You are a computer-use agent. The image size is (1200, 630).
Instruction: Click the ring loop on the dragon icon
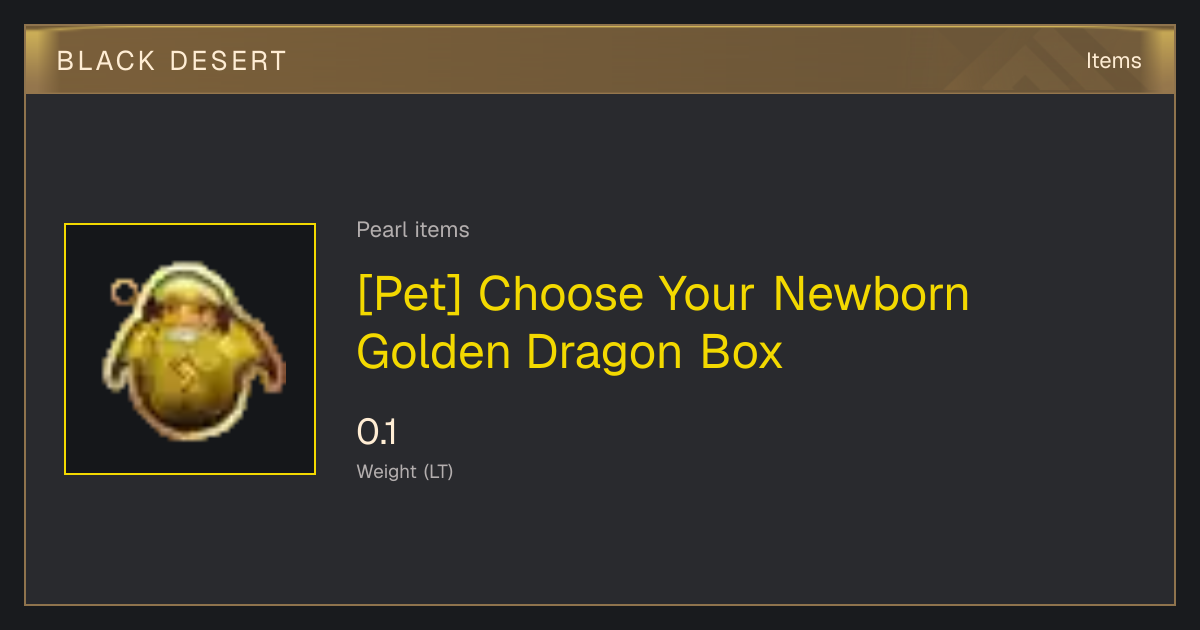123,292
